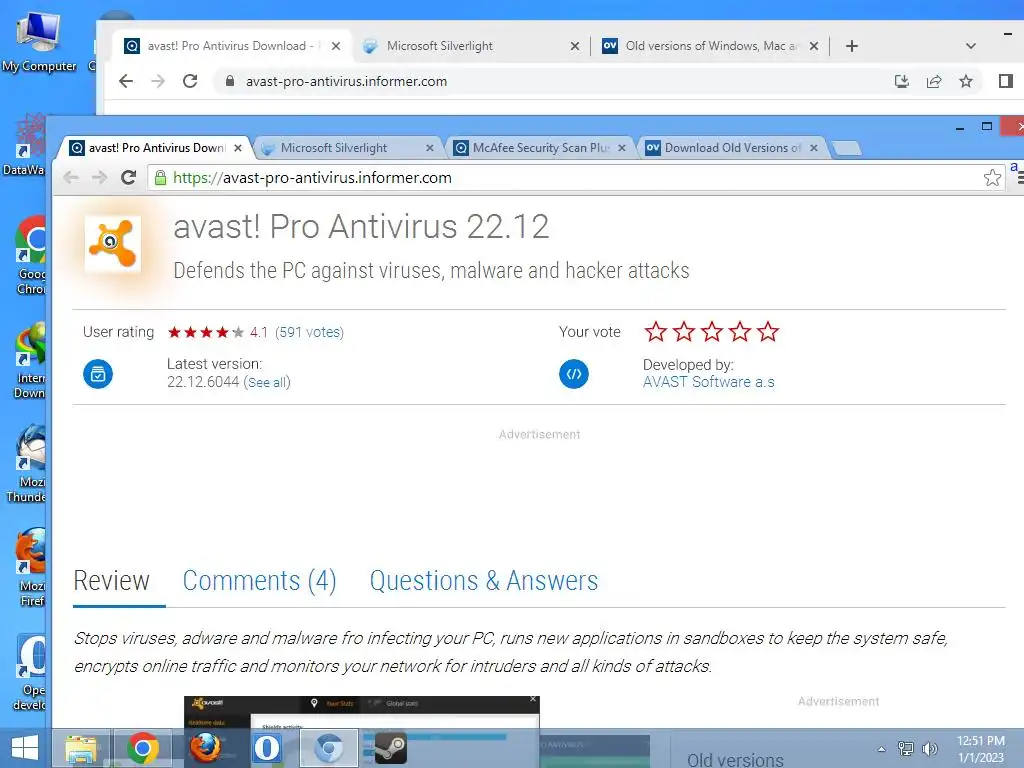Reload page in the back Chrome window
1024x768 pixels.
190,81
